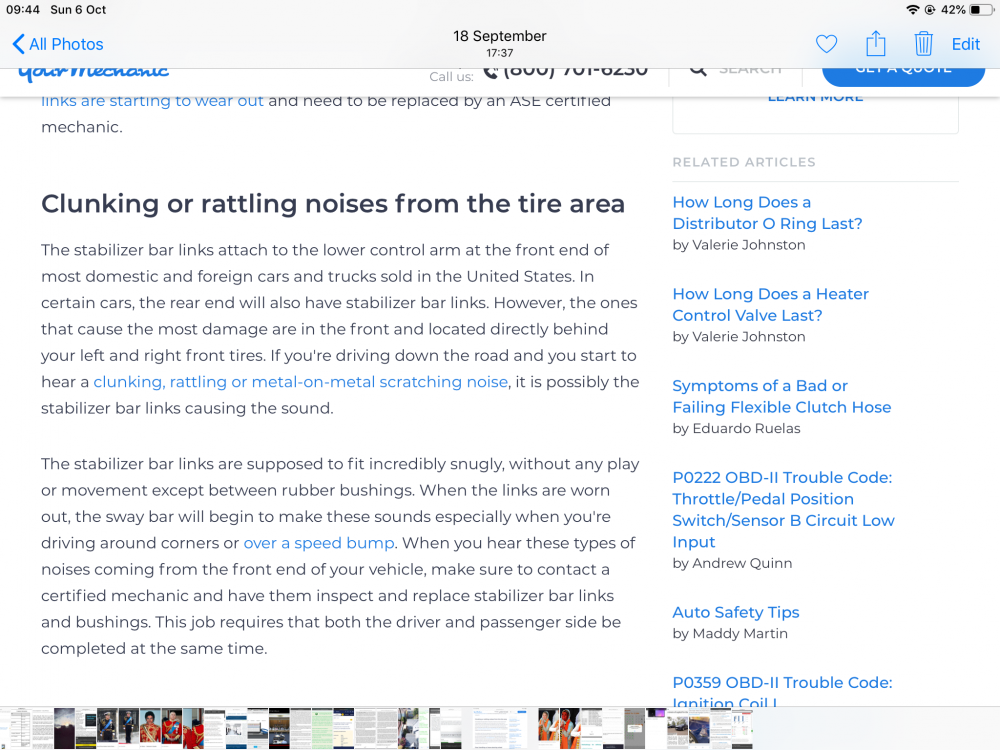The width and height of the screenshot is (1000, 750).
Task: Tap the search magnifier icon on webpage
Action: (x=698, y=69)
